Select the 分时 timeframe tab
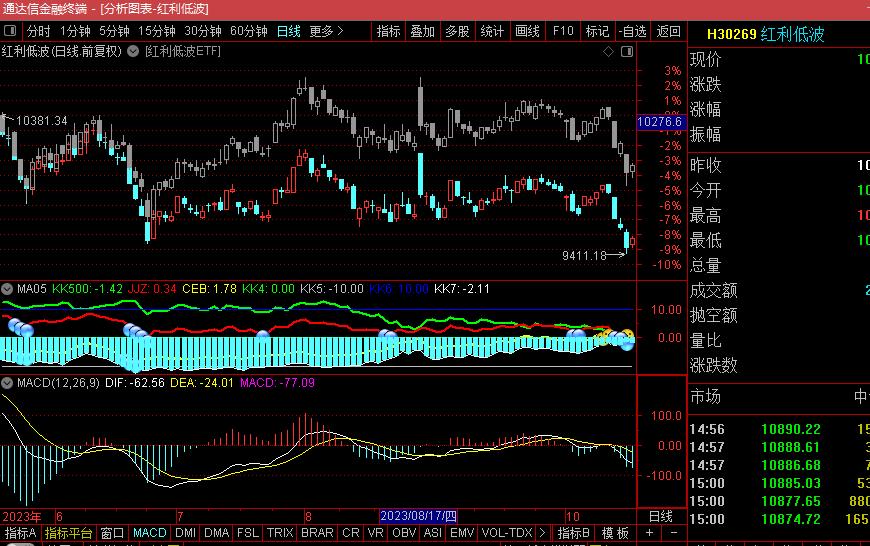The width and height of the screenshot is (870, 546). click(x=38, y=31)
